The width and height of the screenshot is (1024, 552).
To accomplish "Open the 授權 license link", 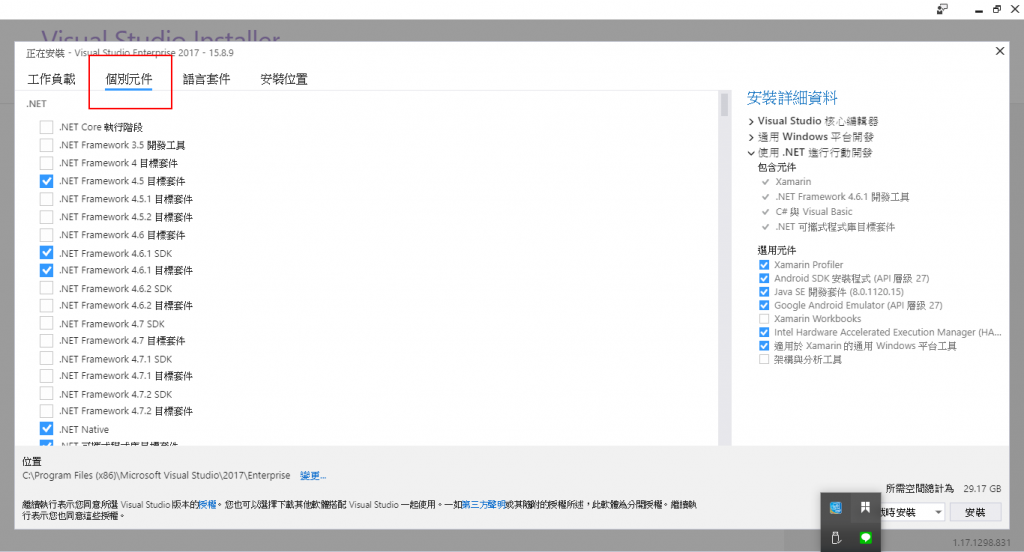I will 207,504.
